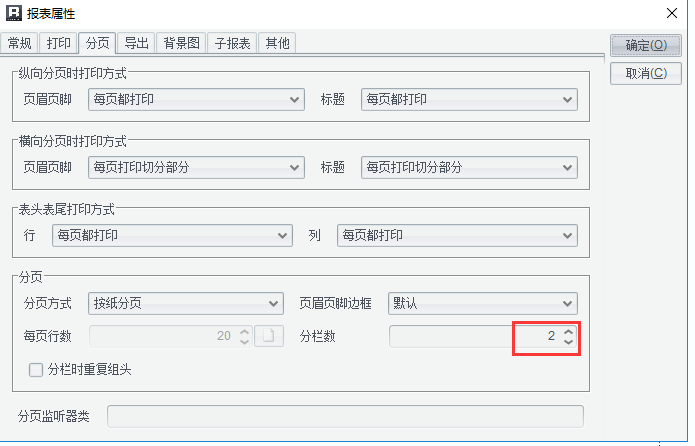Click the 分页方式 label
695x446 pixels.
pyautogui.click(x=47, y=304)
